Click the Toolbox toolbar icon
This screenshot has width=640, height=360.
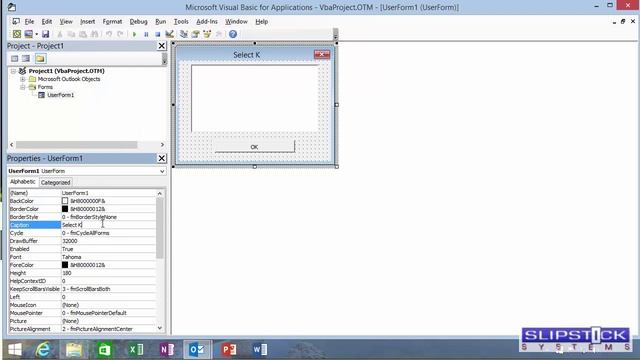point(219,34)
